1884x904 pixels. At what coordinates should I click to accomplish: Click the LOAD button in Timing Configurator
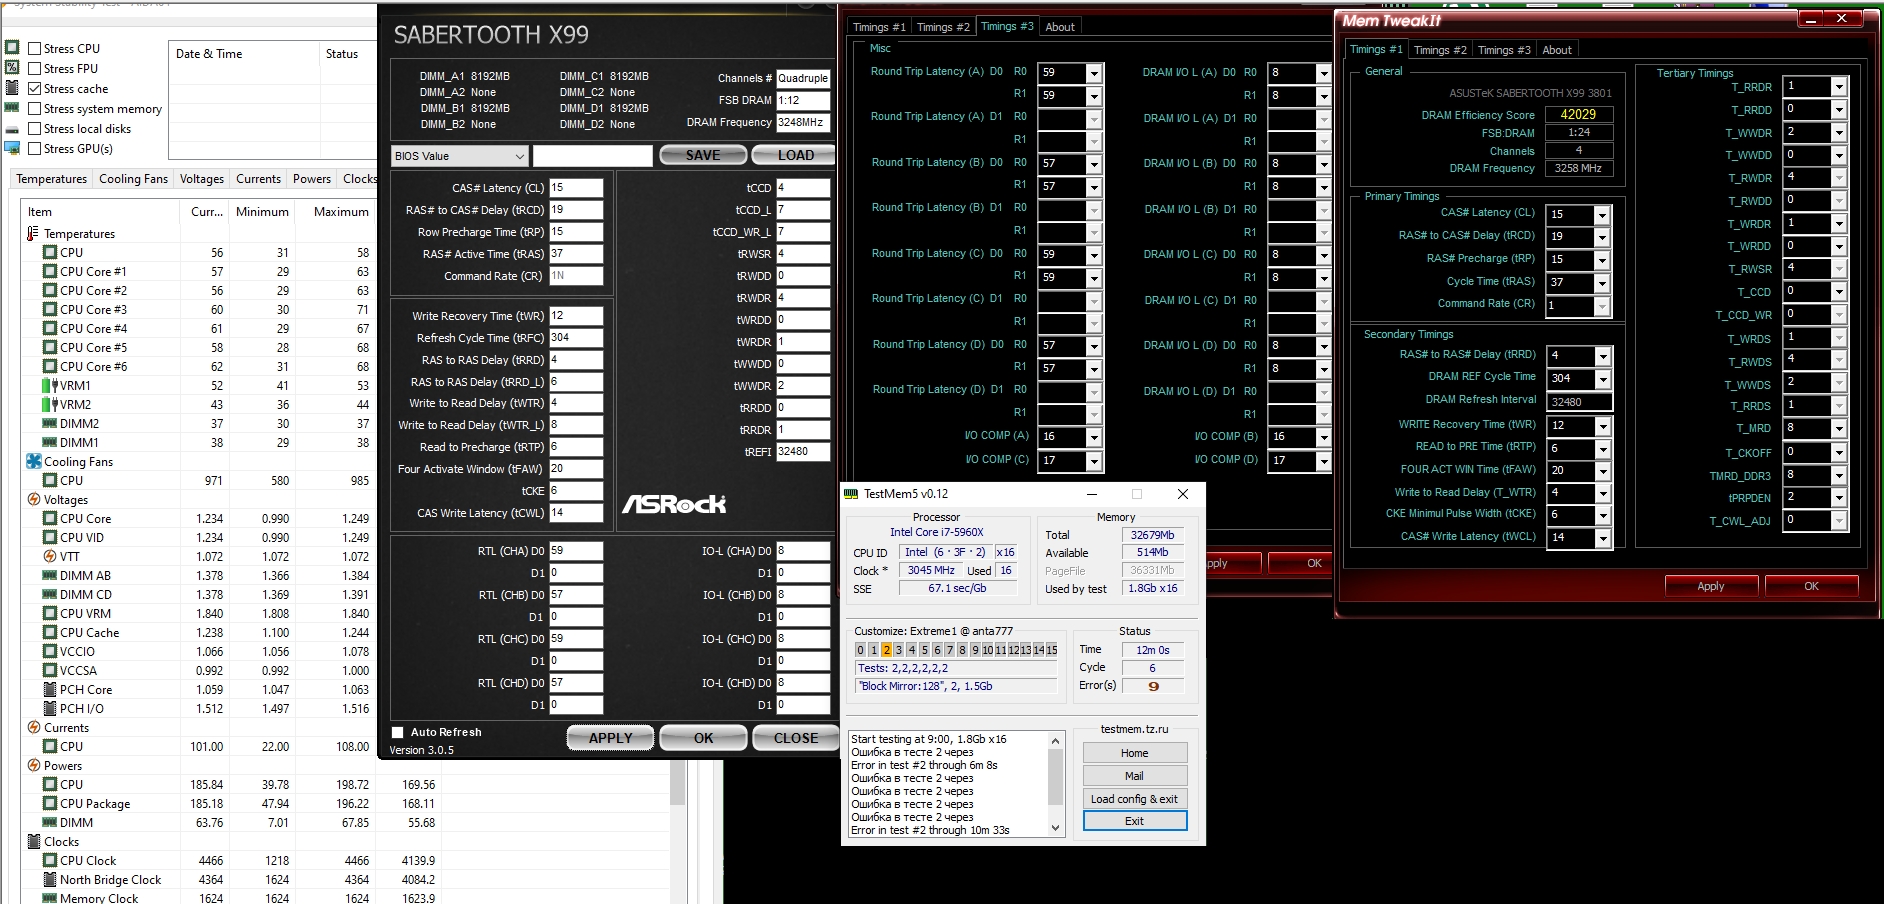click(x=796, y=155)
